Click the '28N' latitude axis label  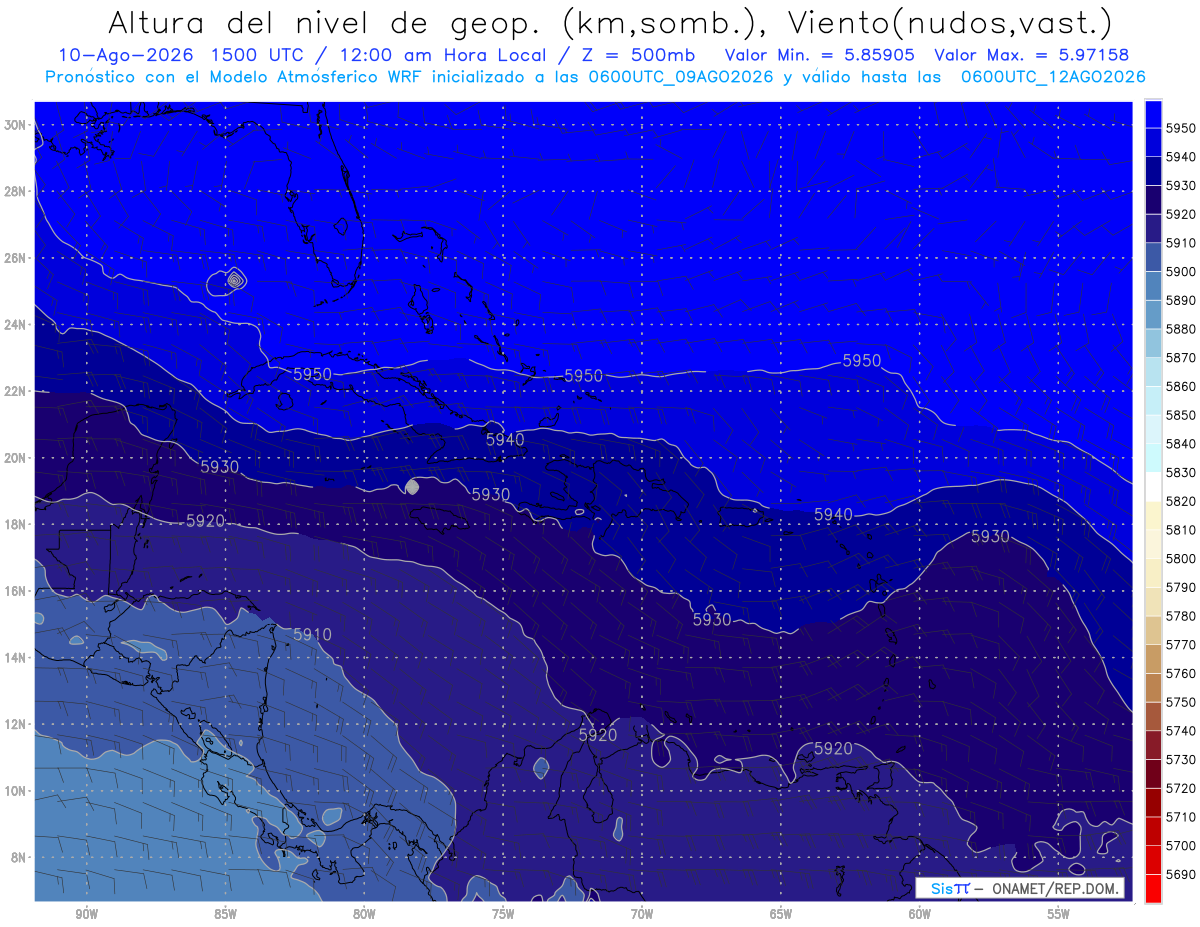pos(15,191)
